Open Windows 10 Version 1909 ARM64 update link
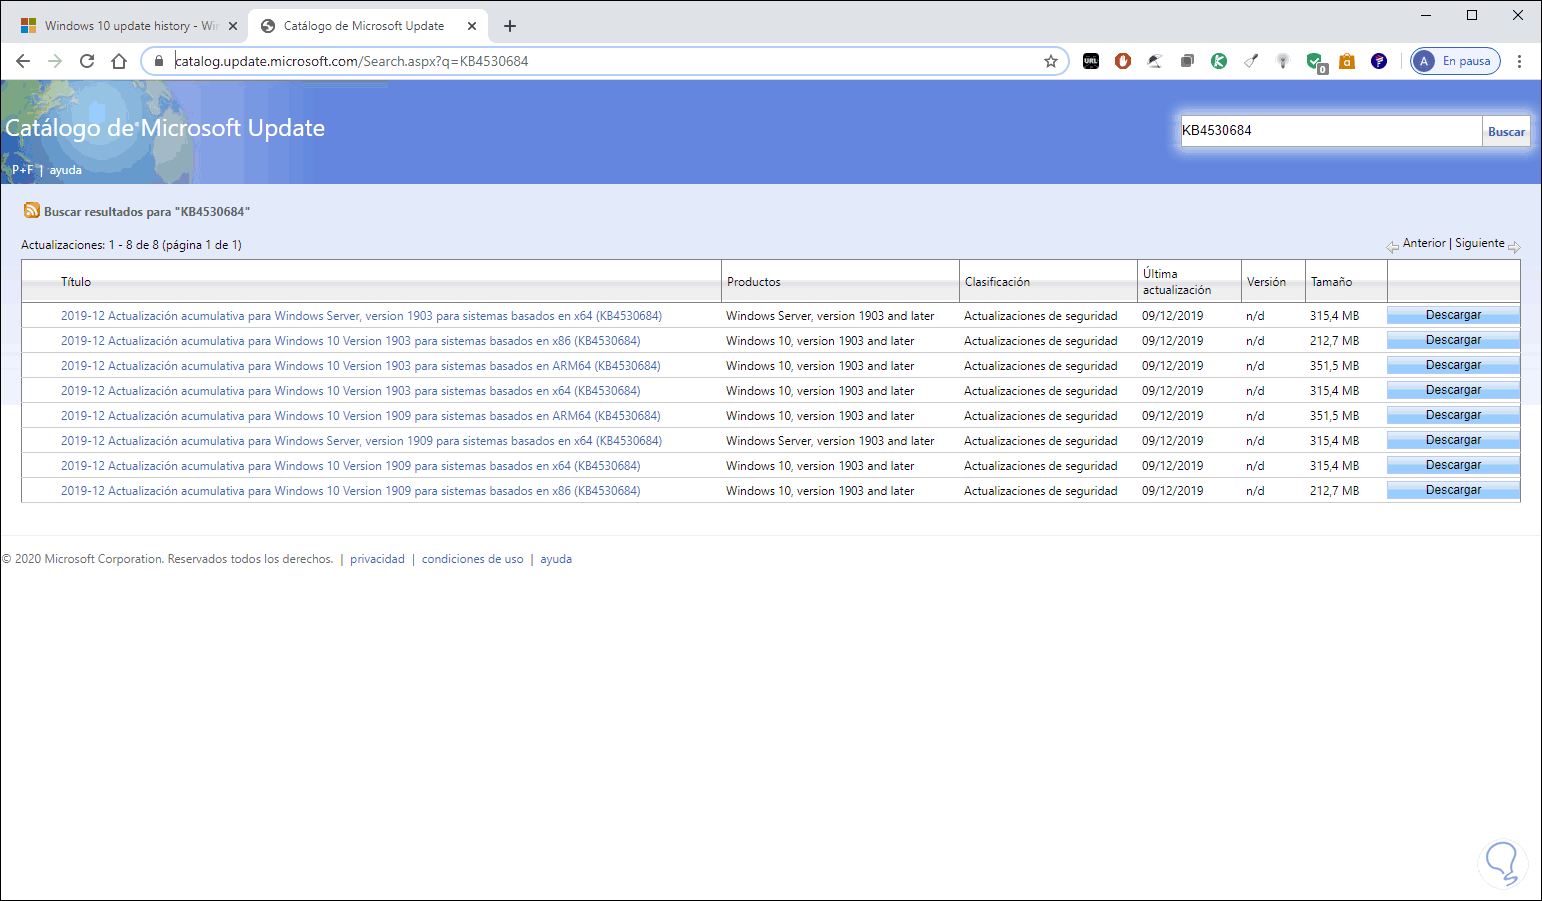Screen dimensions: 1542x901 [360, 416]
